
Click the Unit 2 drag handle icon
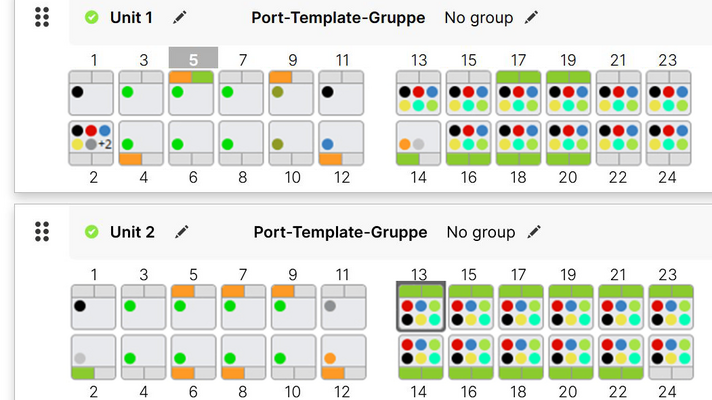coord(42,232)
